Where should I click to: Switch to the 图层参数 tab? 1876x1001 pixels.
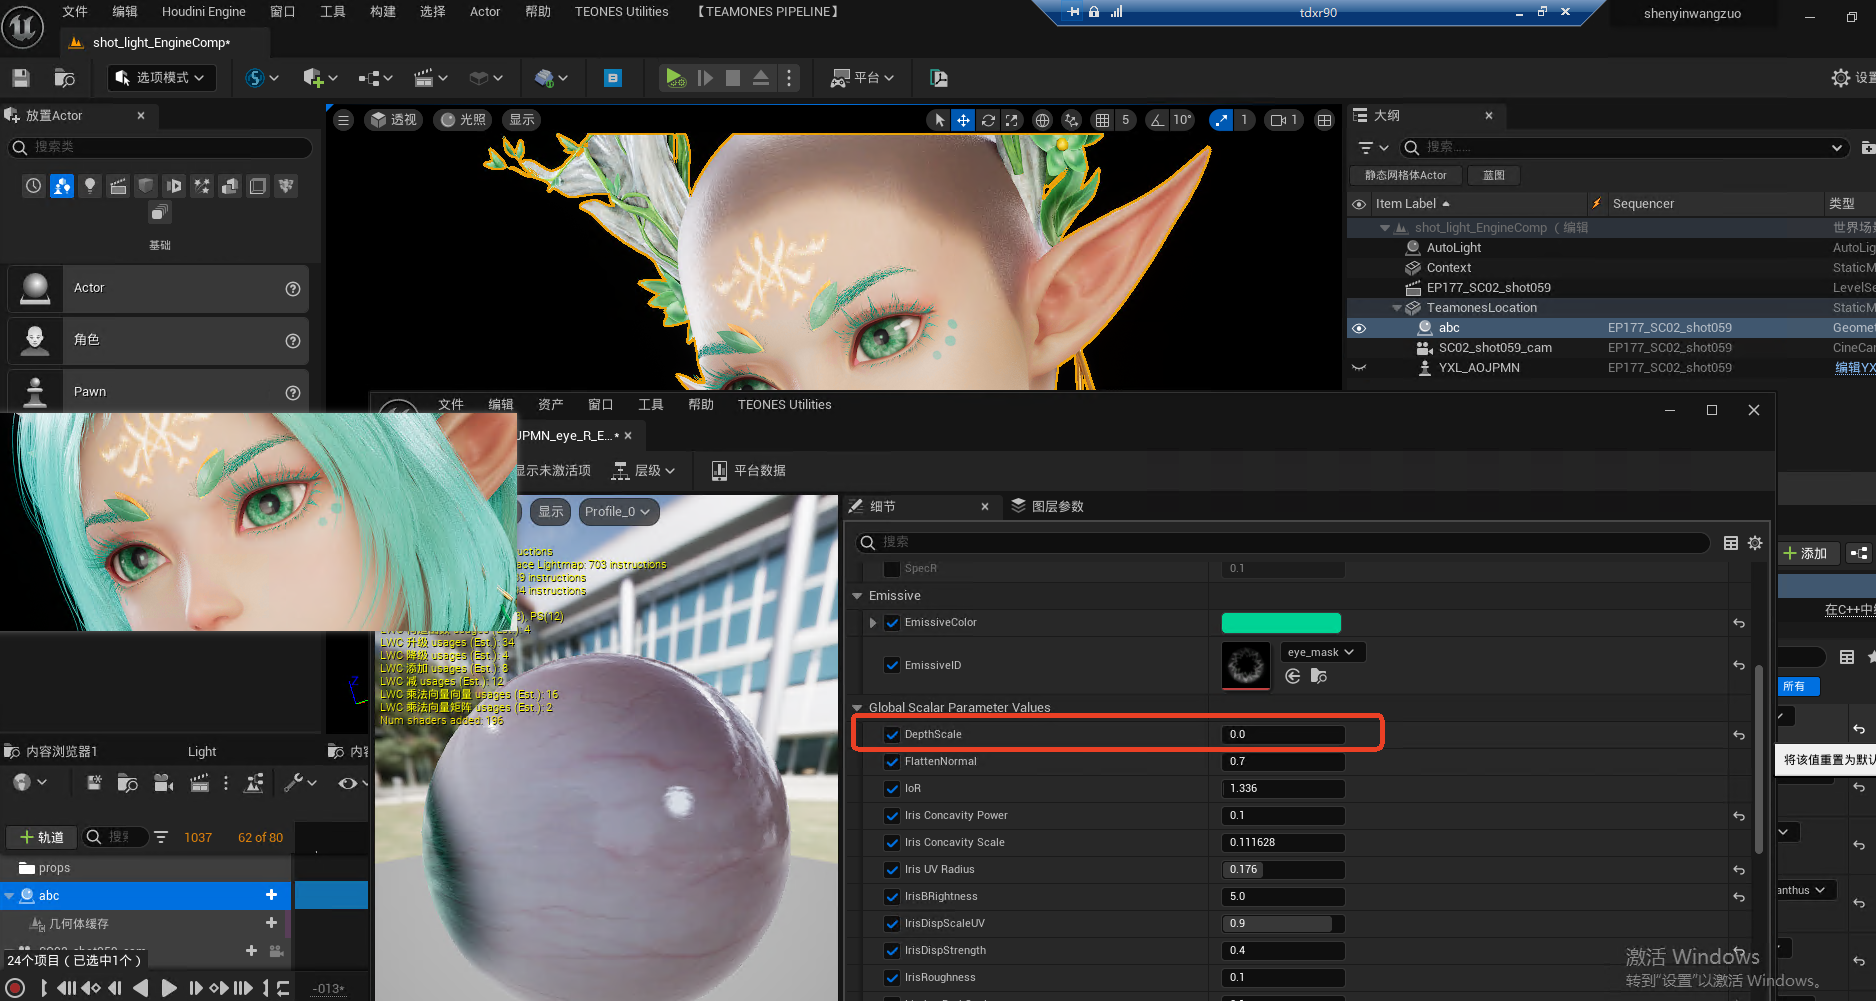[x=1047, y=507]
